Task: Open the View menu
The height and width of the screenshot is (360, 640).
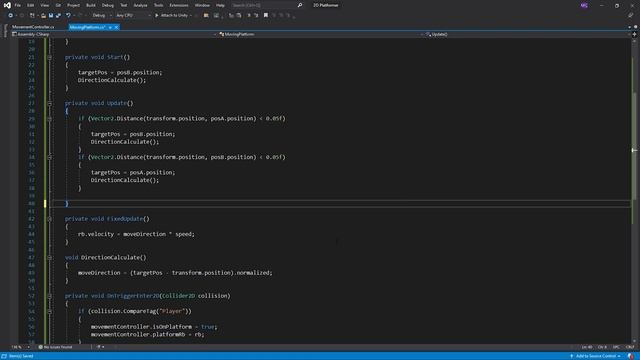Action: (44, 5)
